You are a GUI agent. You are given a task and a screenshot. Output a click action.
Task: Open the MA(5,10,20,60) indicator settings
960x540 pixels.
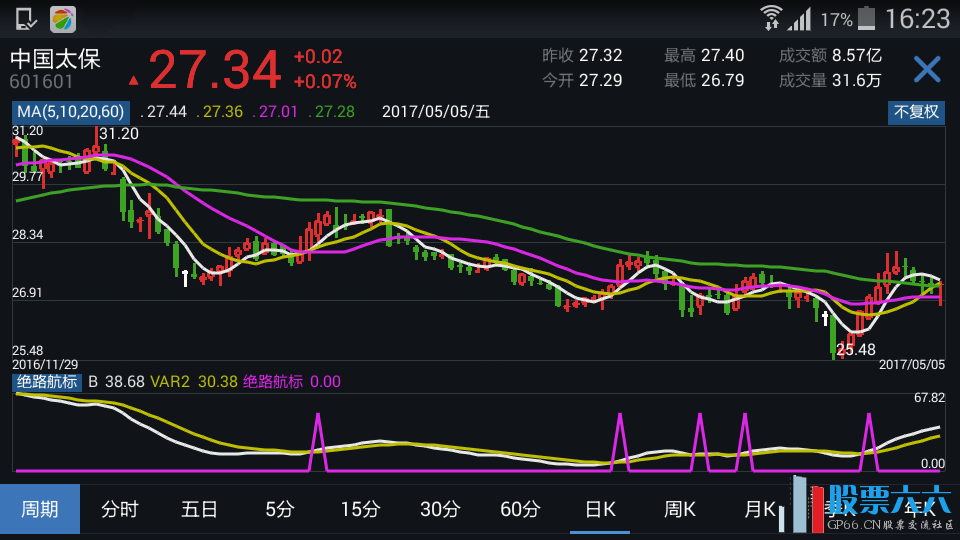[x=70, y=112]
